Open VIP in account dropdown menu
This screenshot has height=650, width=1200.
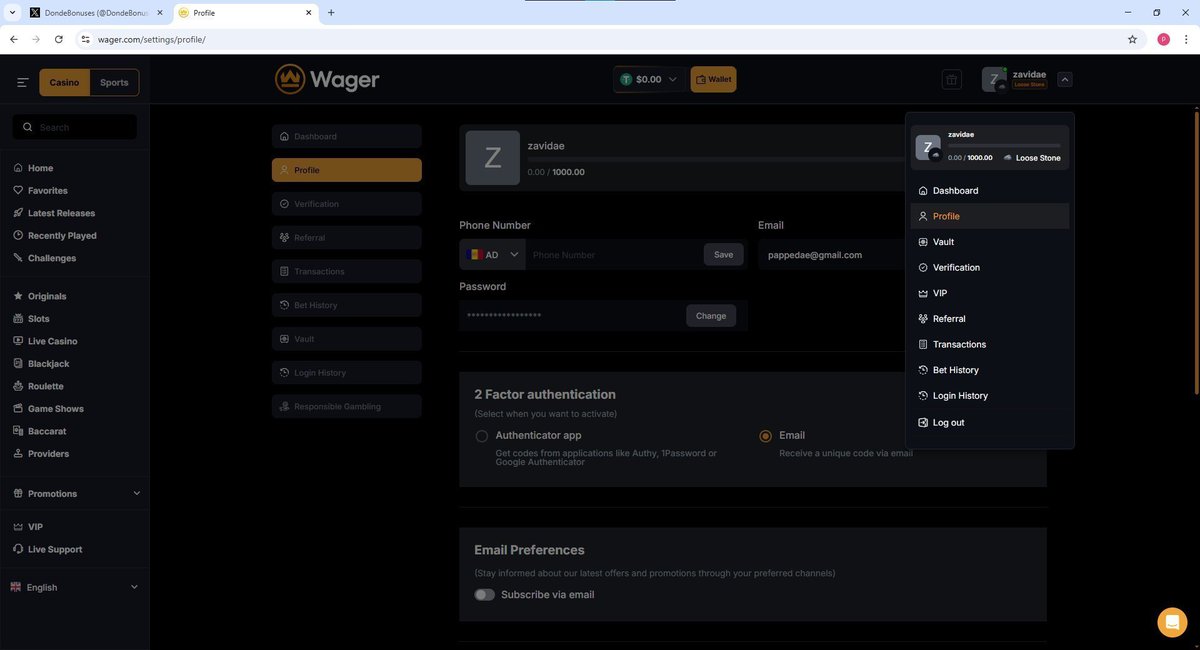990,293
